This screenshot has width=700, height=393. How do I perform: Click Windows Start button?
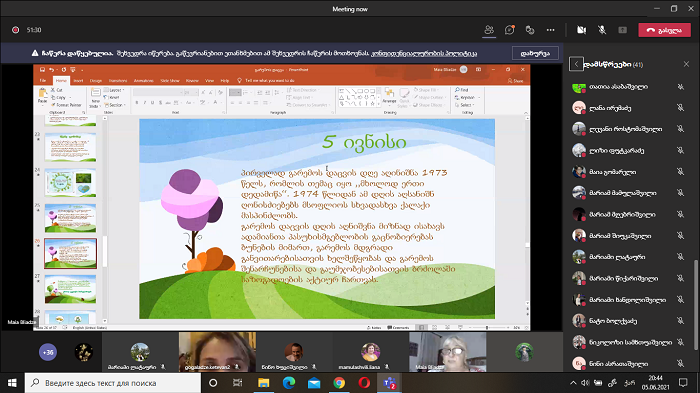12,383
